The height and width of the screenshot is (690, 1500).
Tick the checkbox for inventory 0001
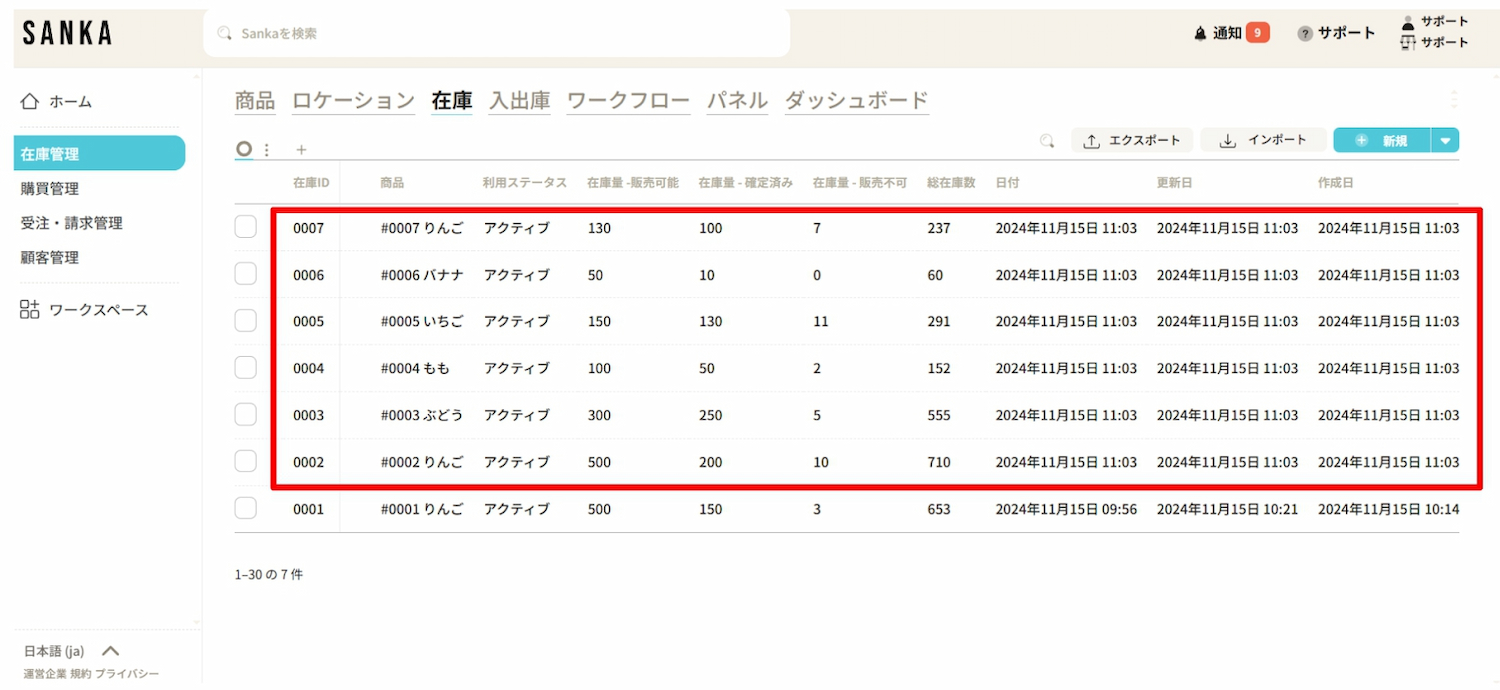point(246,509)
